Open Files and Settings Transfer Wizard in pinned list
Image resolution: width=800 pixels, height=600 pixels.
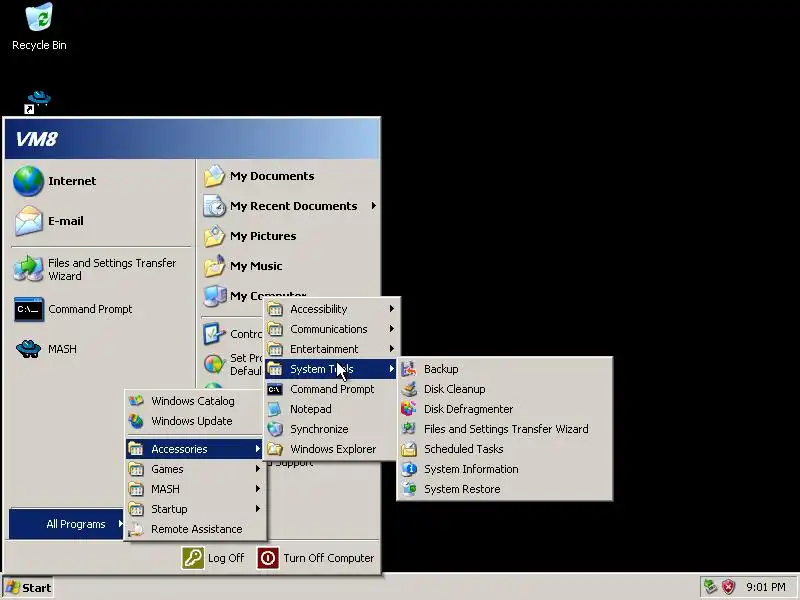pos(101,269)
